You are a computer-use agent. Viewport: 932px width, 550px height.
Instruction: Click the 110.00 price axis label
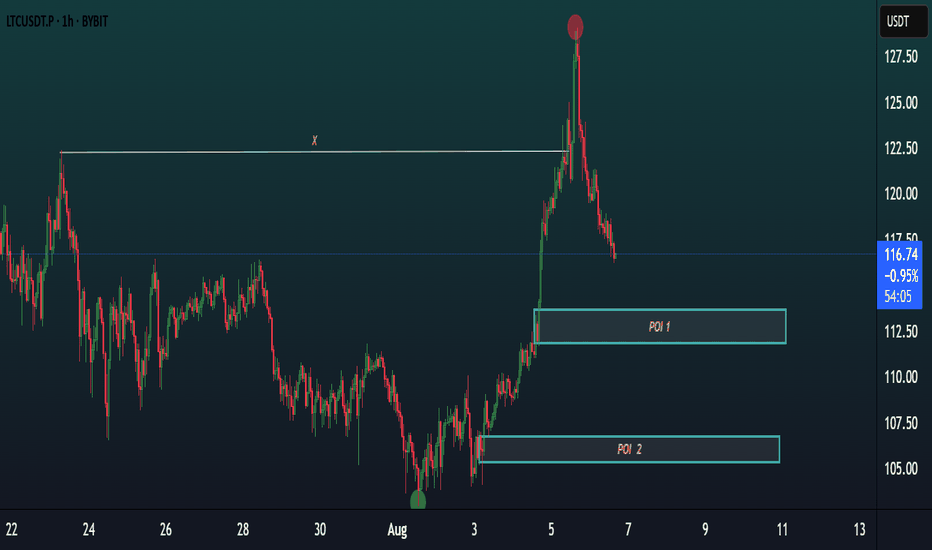(900, 377)
